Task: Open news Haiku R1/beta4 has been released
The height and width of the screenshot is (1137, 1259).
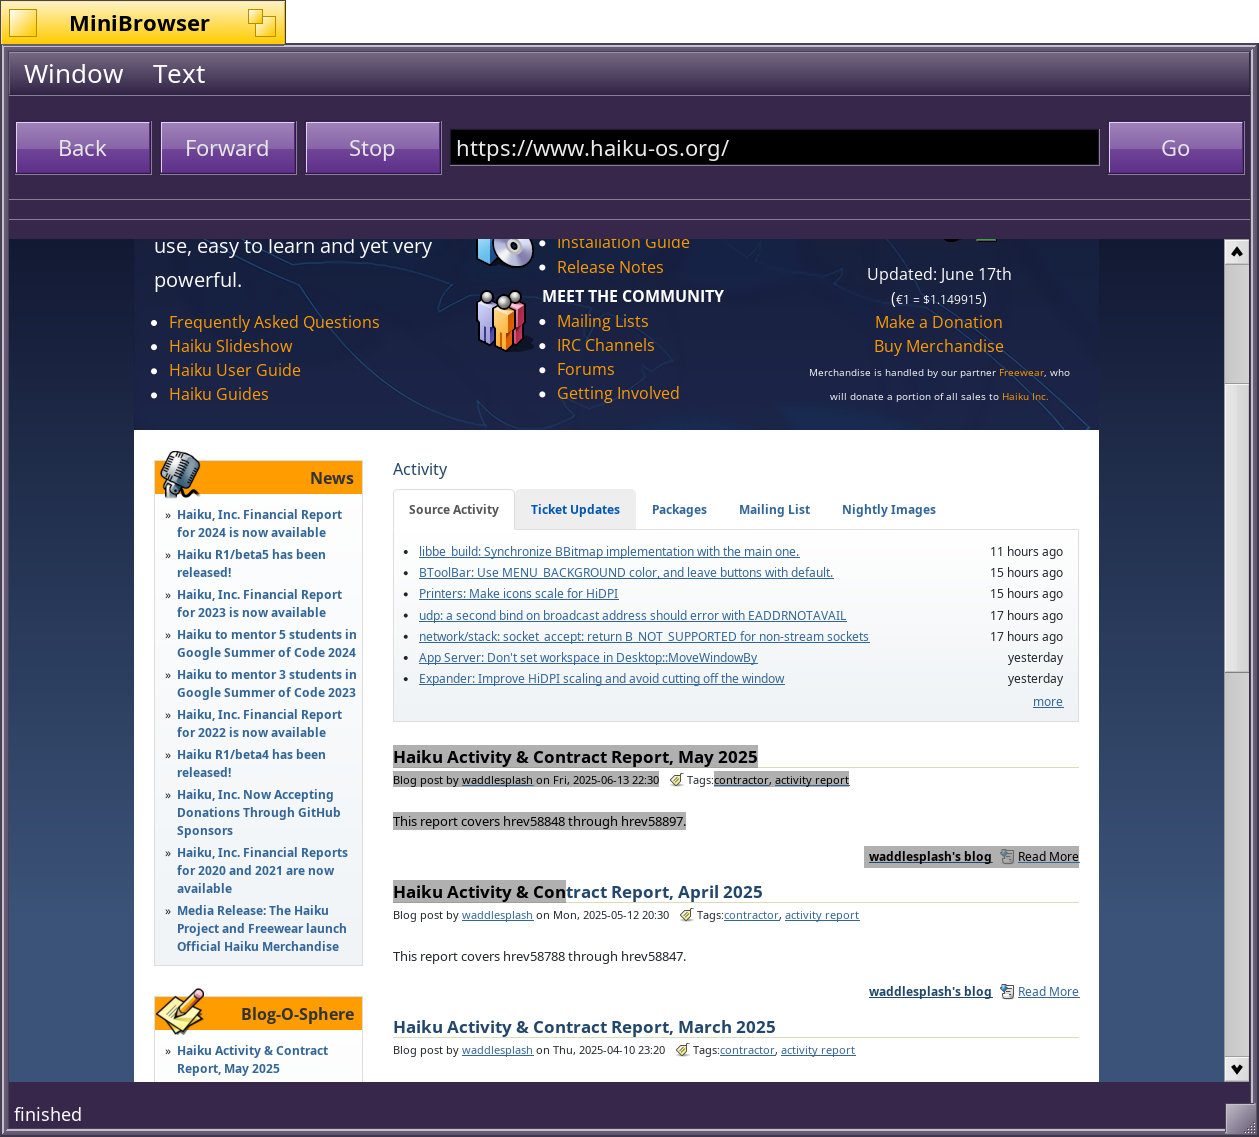Action: click(x=251, y=764)
